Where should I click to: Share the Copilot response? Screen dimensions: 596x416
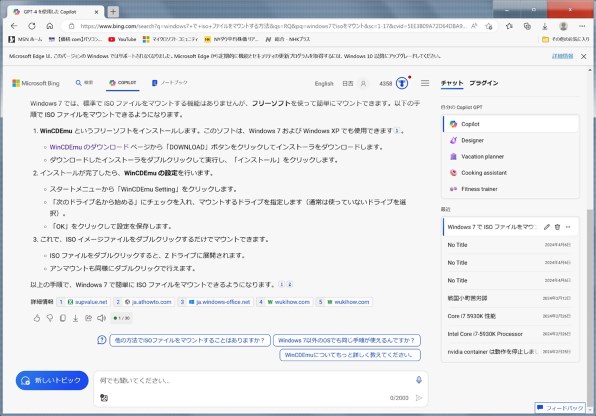pyautogui.click(x=89, y=318)
